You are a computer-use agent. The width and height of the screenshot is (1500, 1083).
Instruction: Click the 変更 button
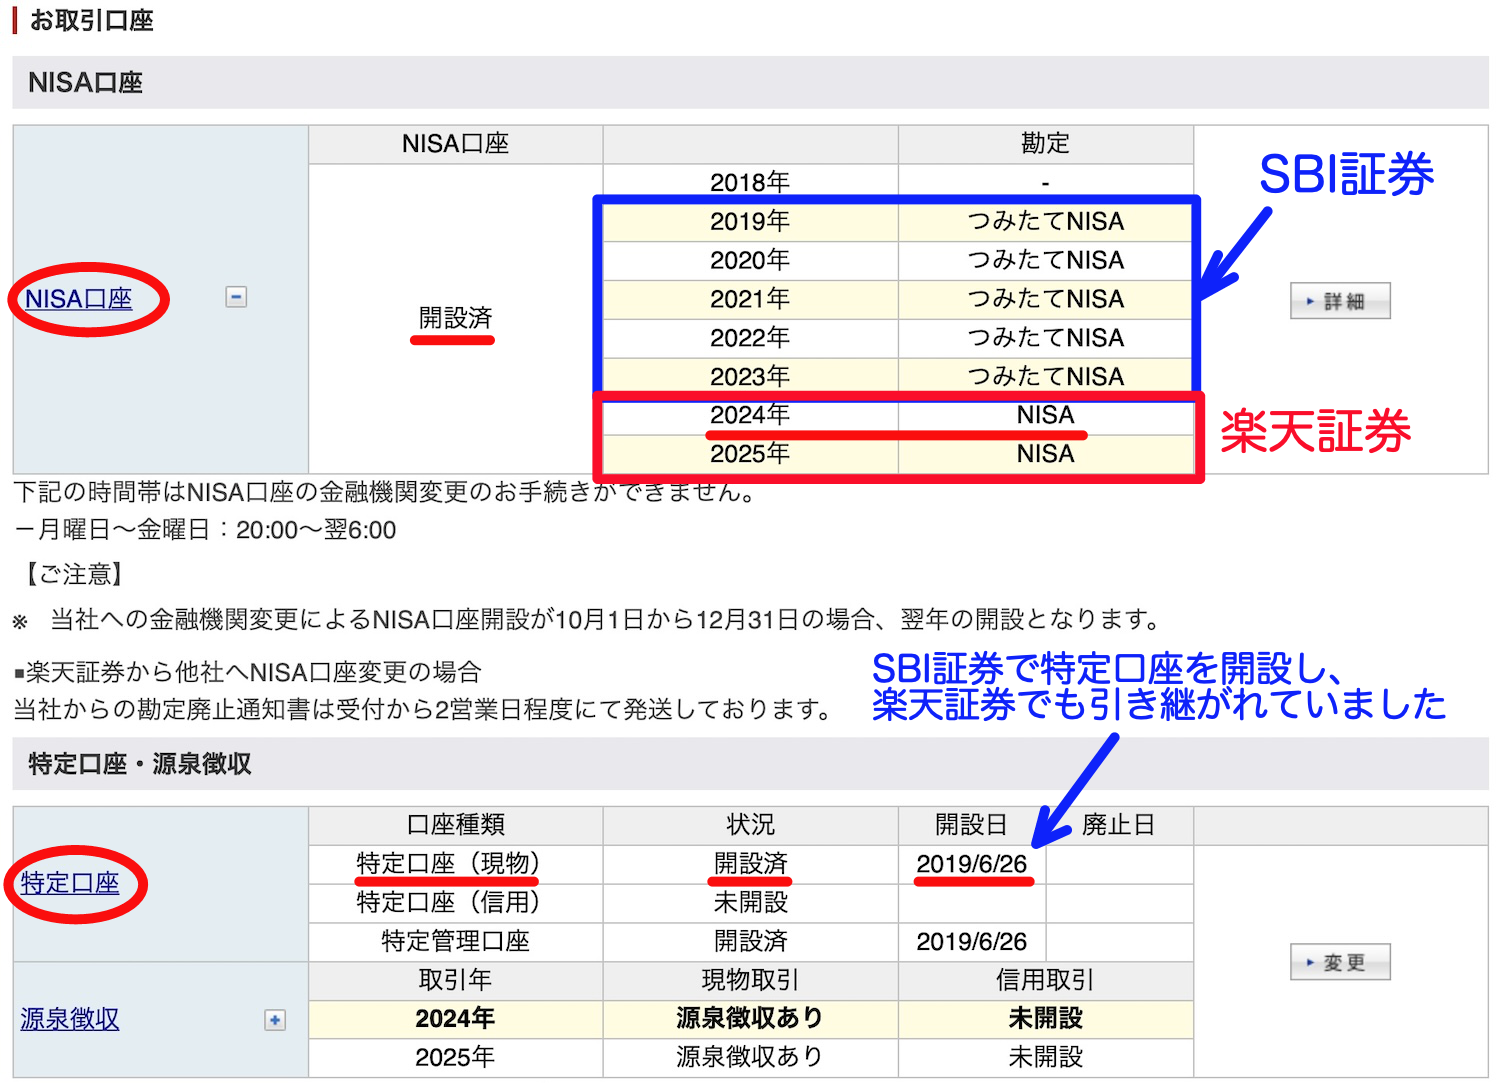click(x=1340, y=962)
